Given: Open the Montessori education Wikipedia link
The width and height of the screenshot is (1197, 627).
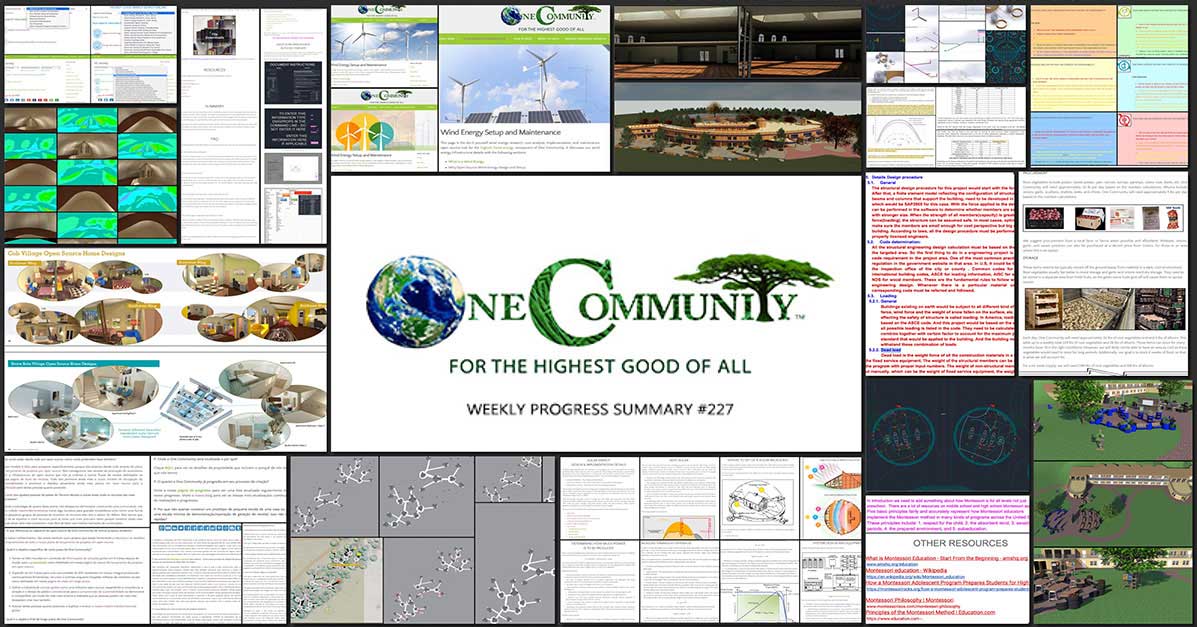Looking at the screenshot, I should coord(905,569).
